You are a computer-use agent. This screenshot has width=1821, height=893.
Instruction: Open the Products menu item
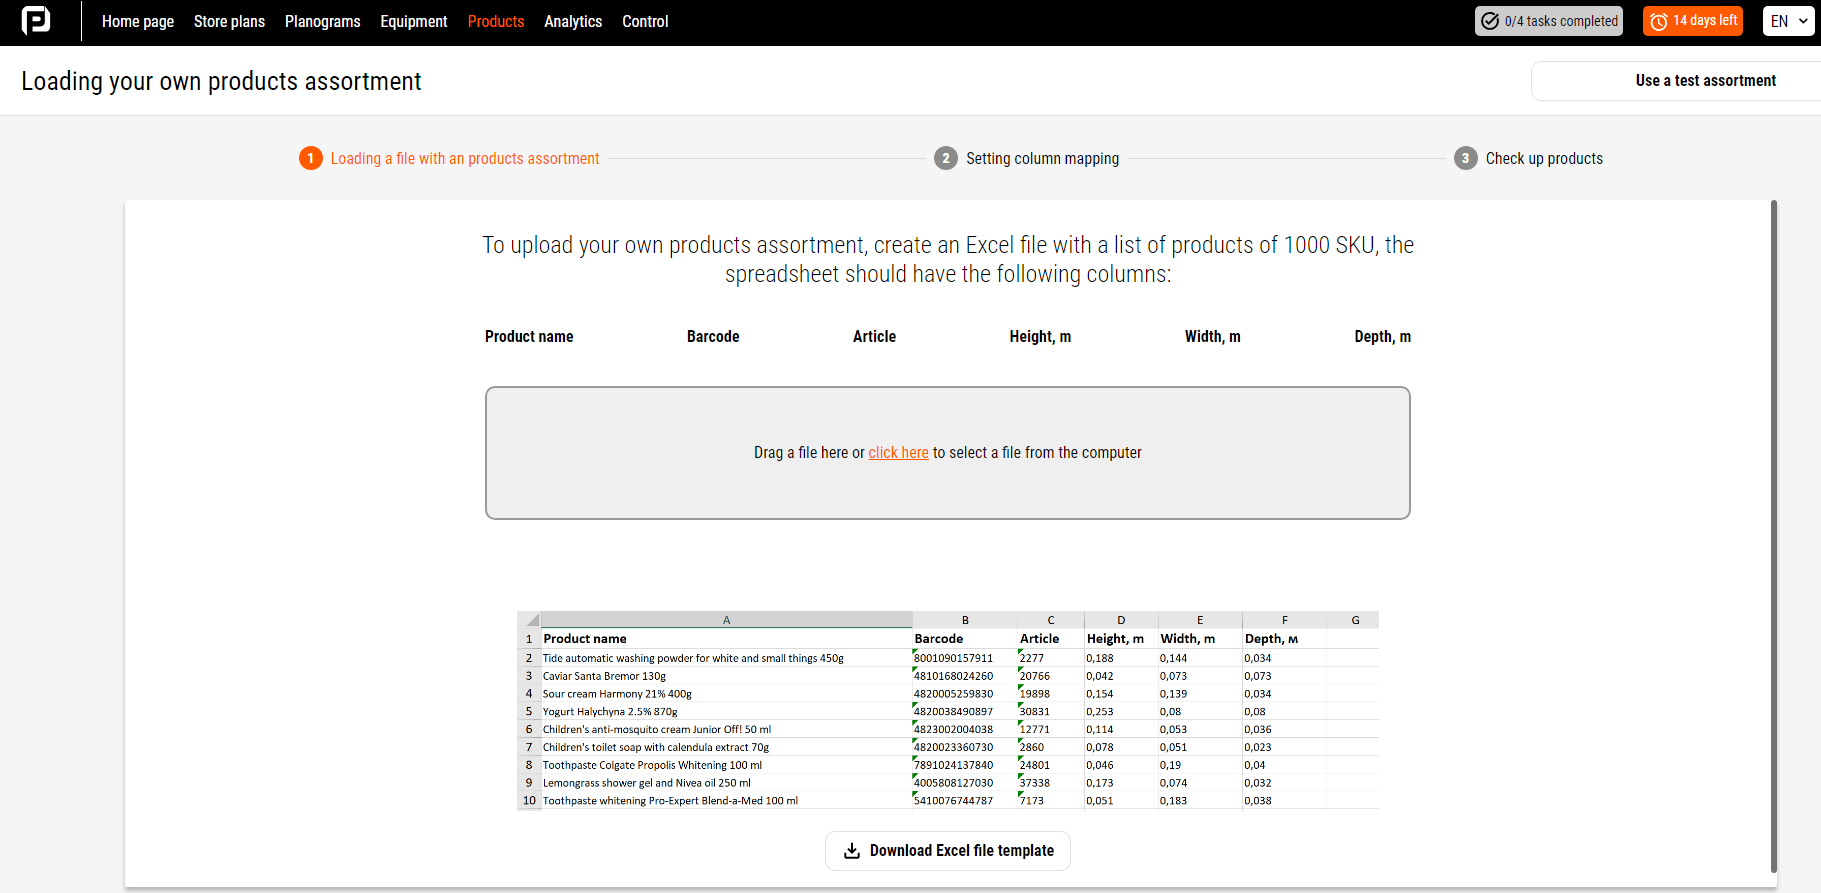coord(496,21)
